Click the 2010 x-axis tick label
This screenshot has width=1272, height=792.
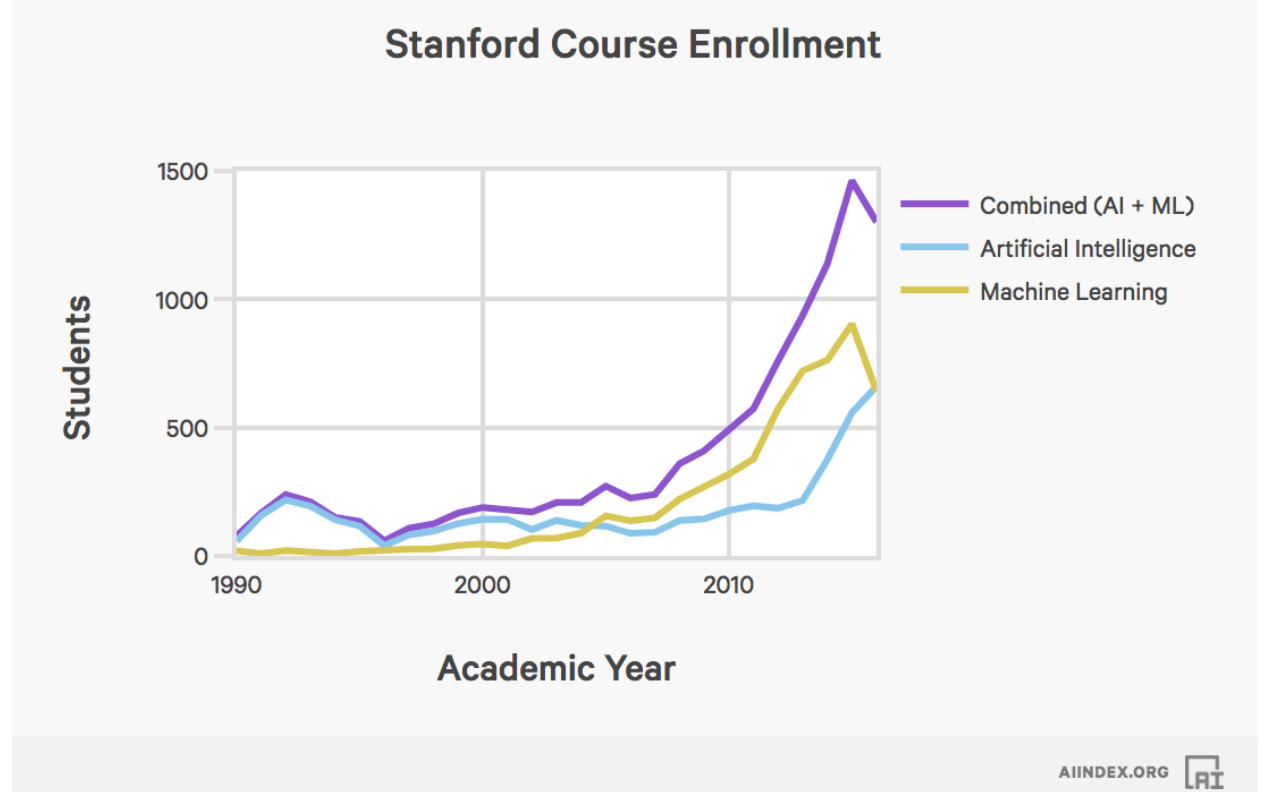[x=729, y=586]
